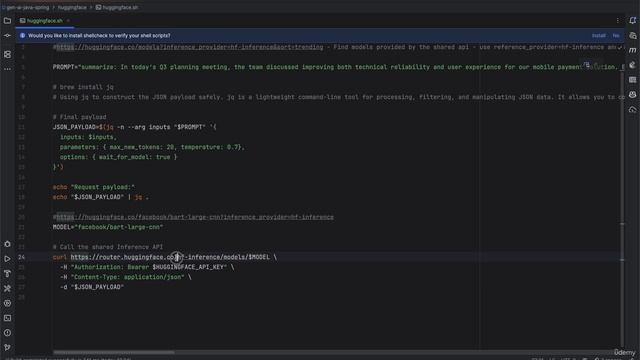Open the Database grid icon in right sidebar
This screenshot has height=360, width=640.
[633, 80]
